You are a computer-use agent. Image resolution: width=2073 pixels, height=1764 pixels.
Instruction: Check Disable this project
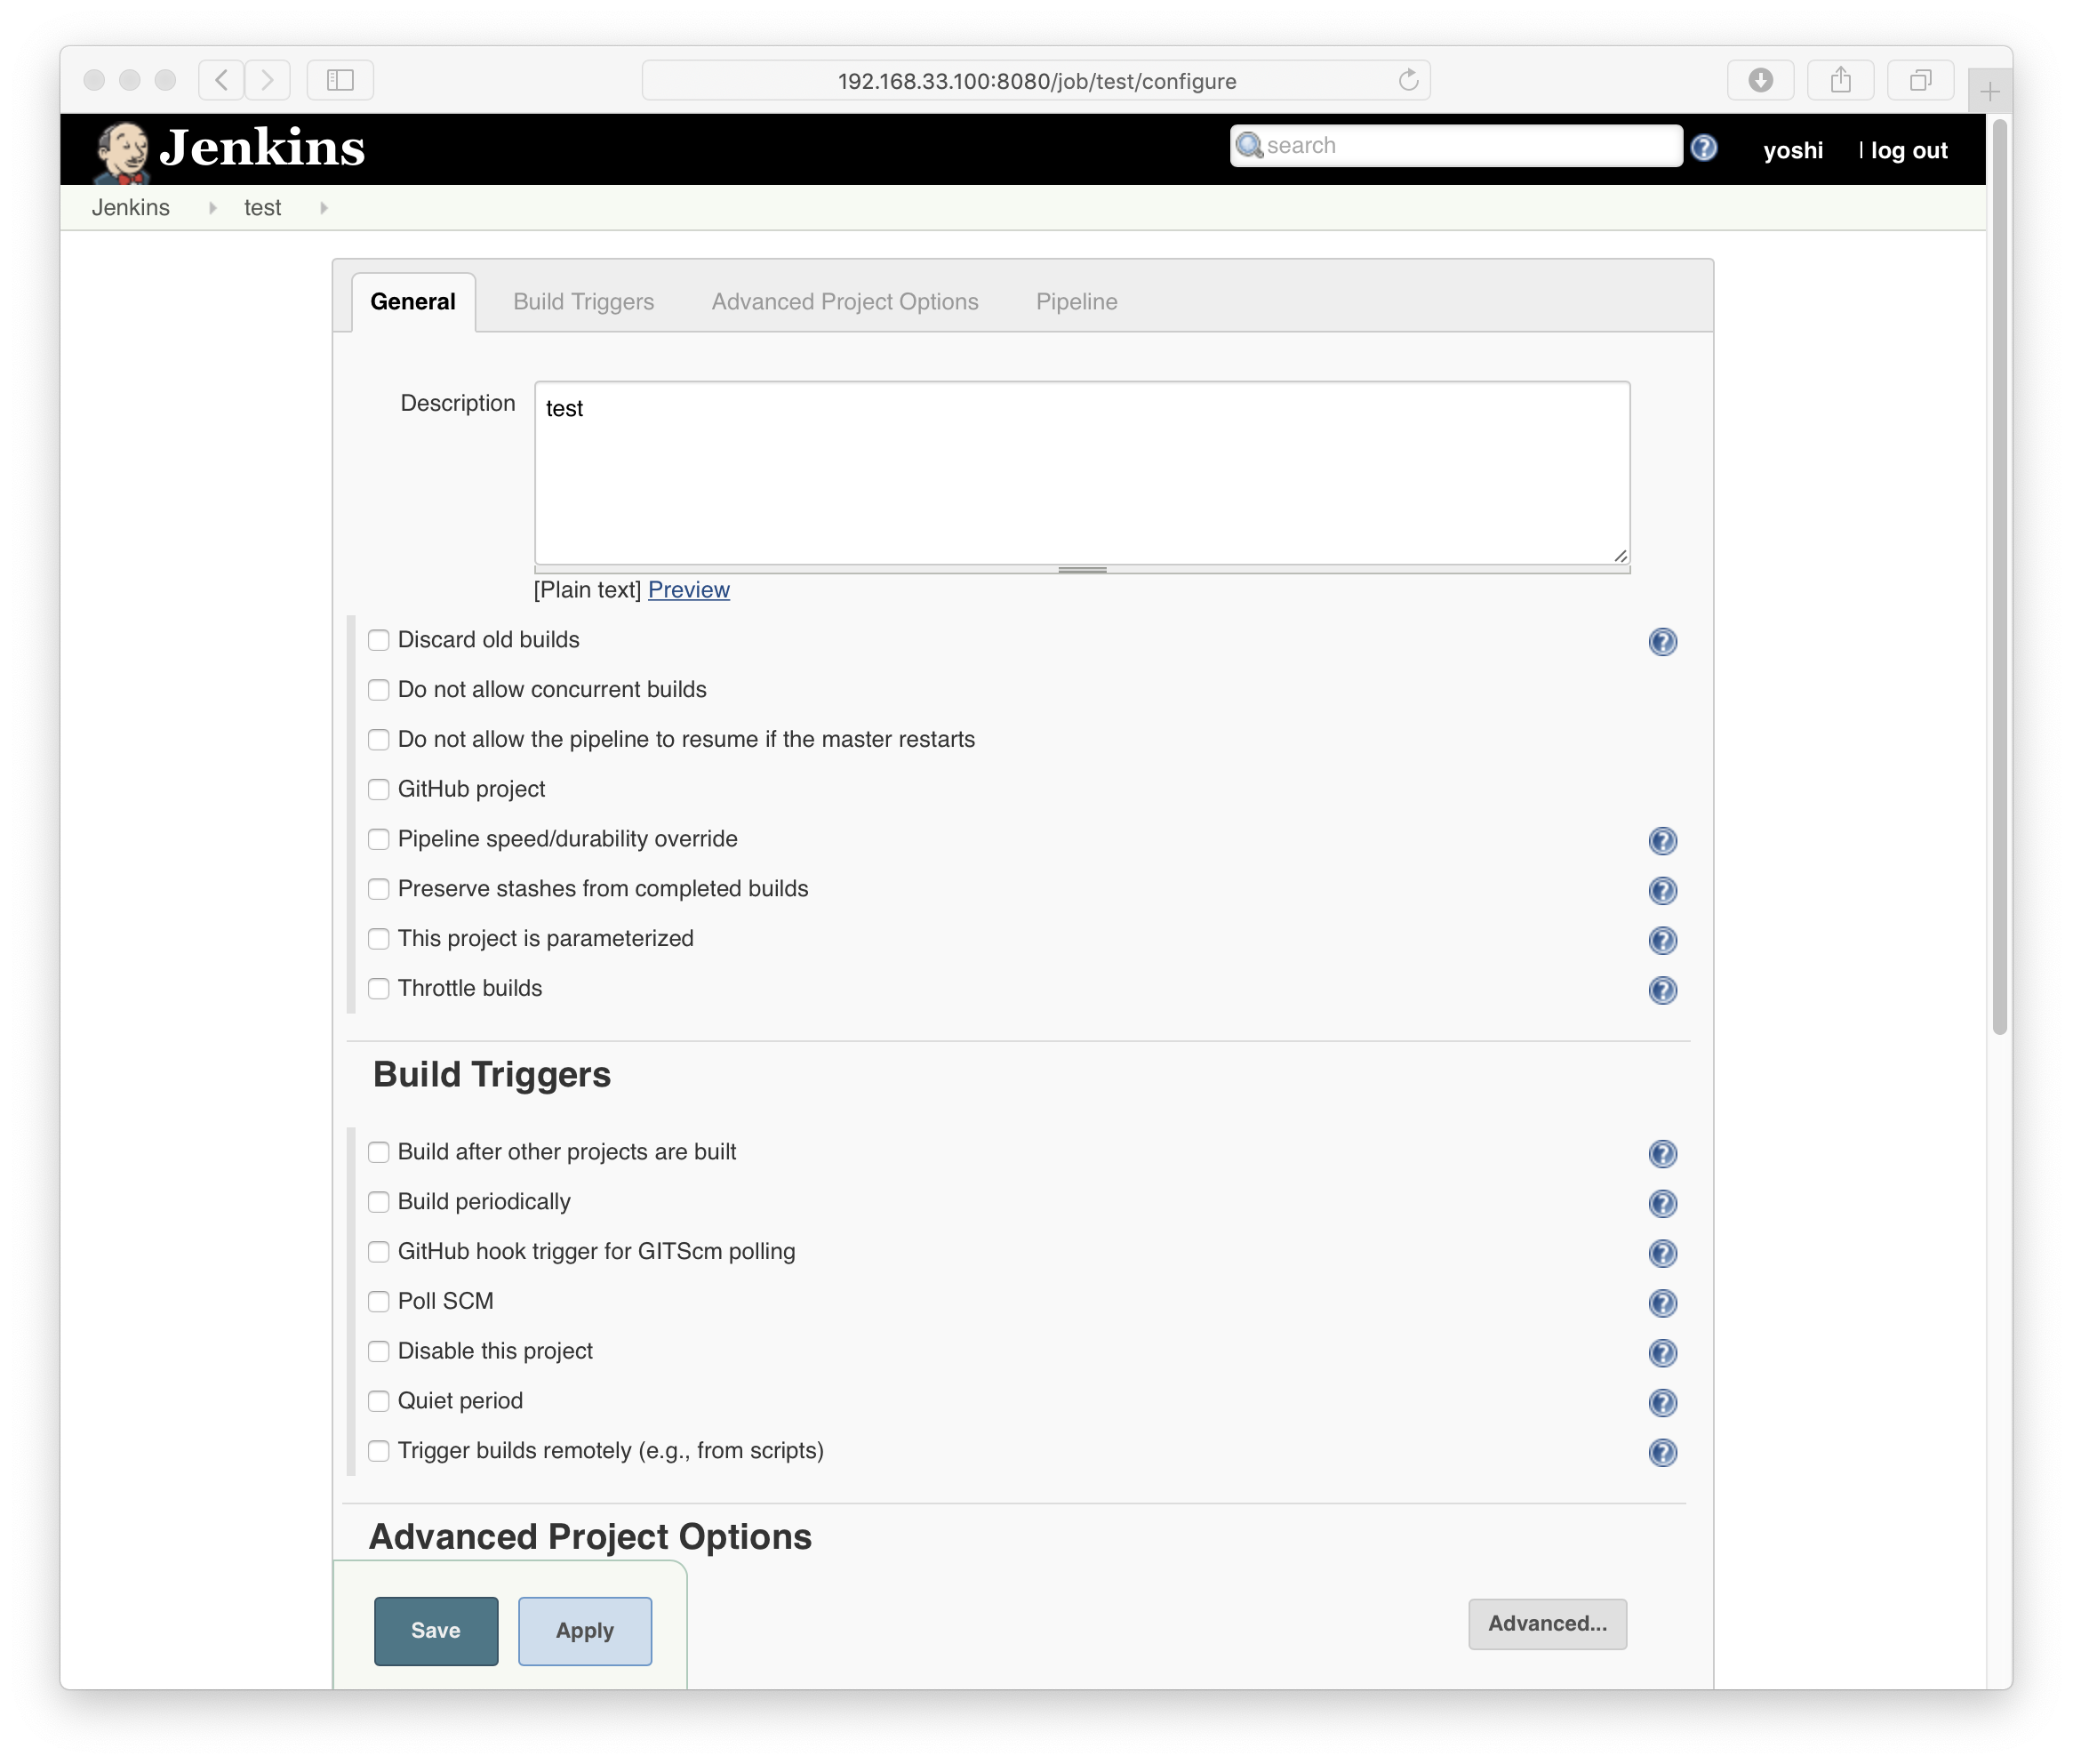[x=378, y=1352]
